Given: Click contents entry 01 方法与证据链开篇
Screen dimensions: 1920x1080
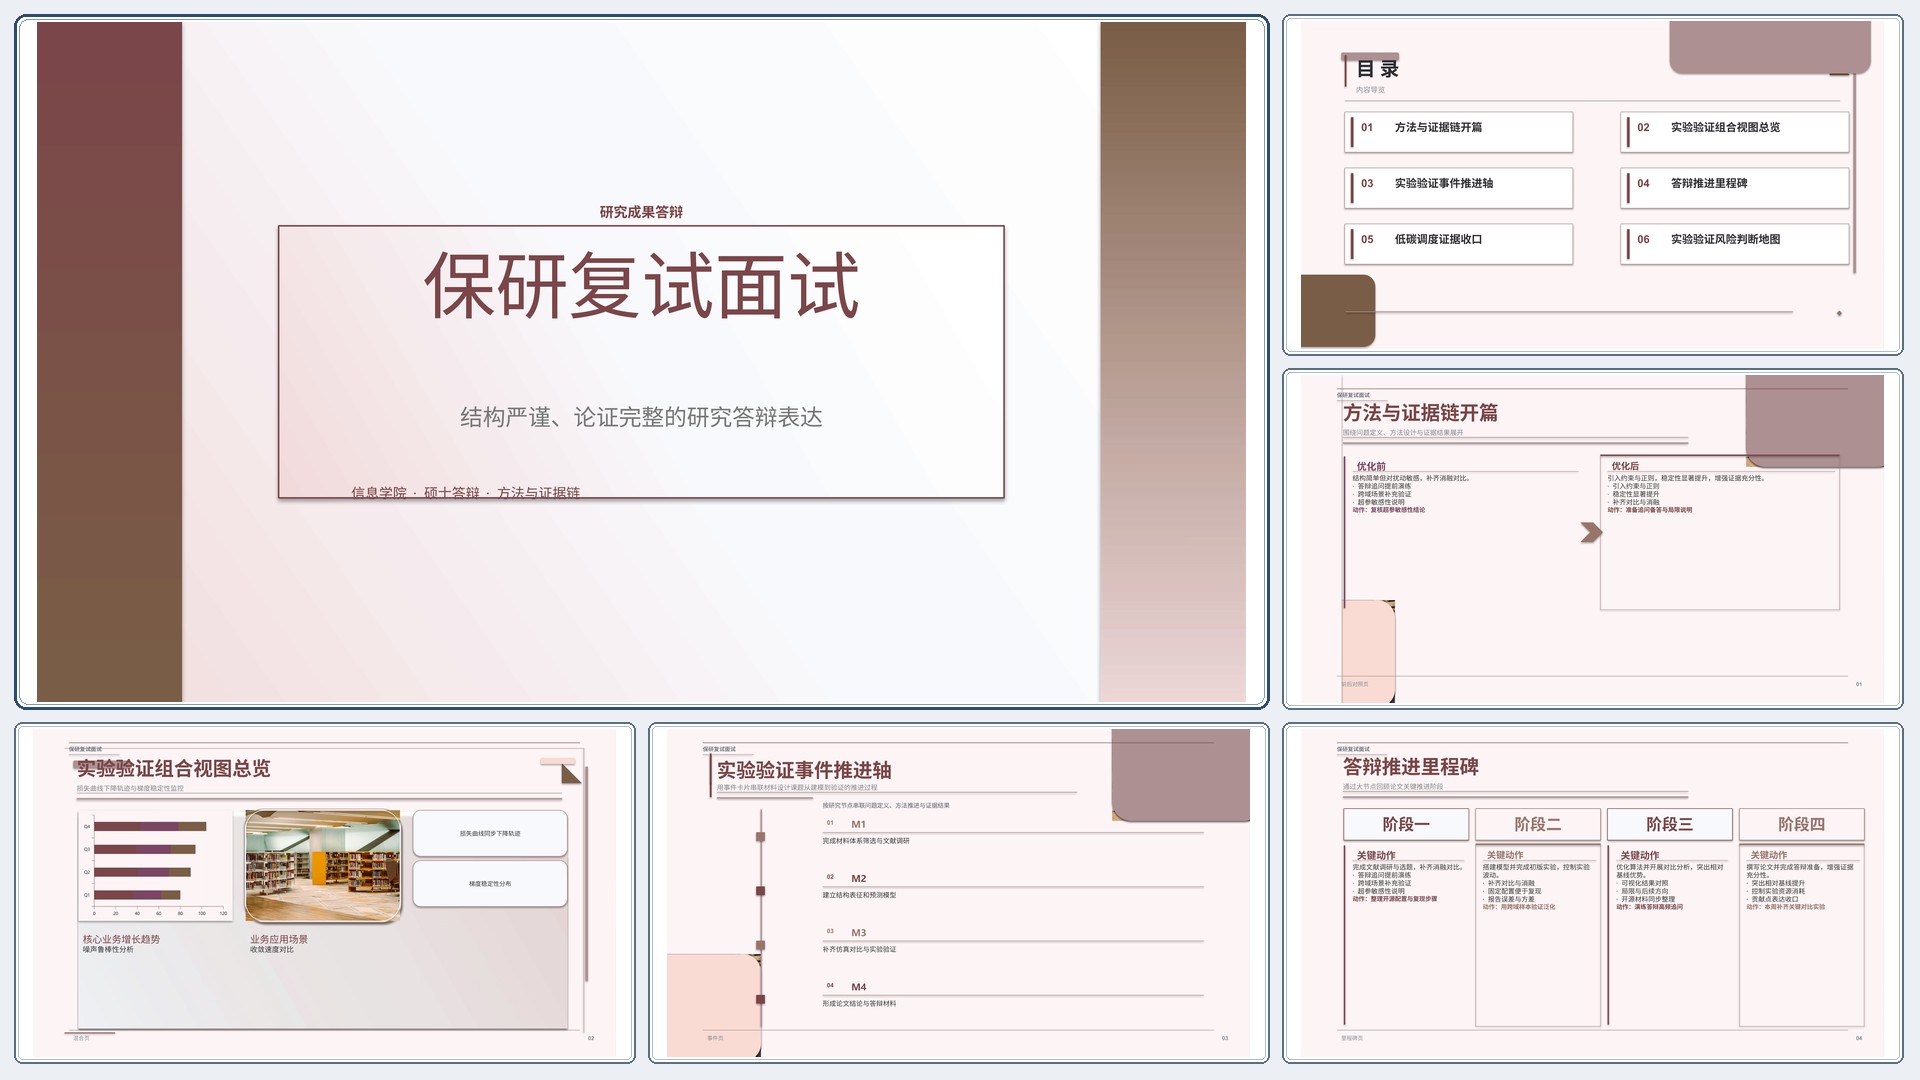Looking at the screenshot, I should 1459,132.
